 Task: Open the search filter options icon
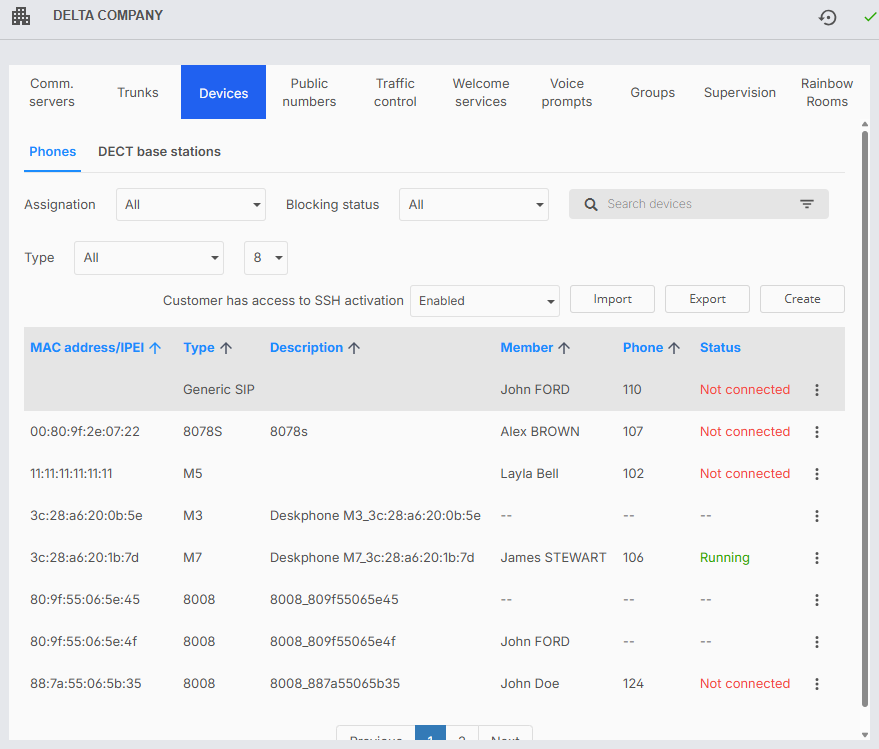(x=807, y=204)
